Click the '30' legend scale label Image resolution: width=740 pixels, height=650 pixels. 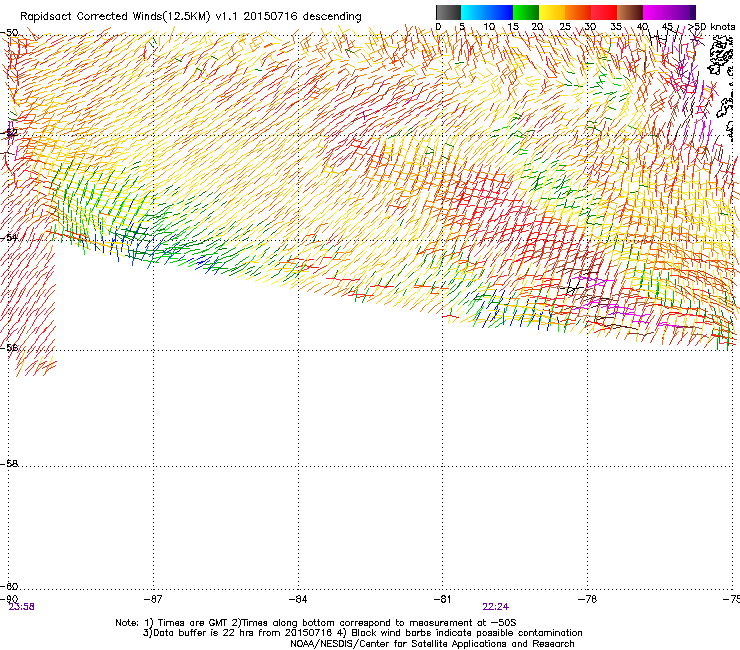tap(590, 27)
